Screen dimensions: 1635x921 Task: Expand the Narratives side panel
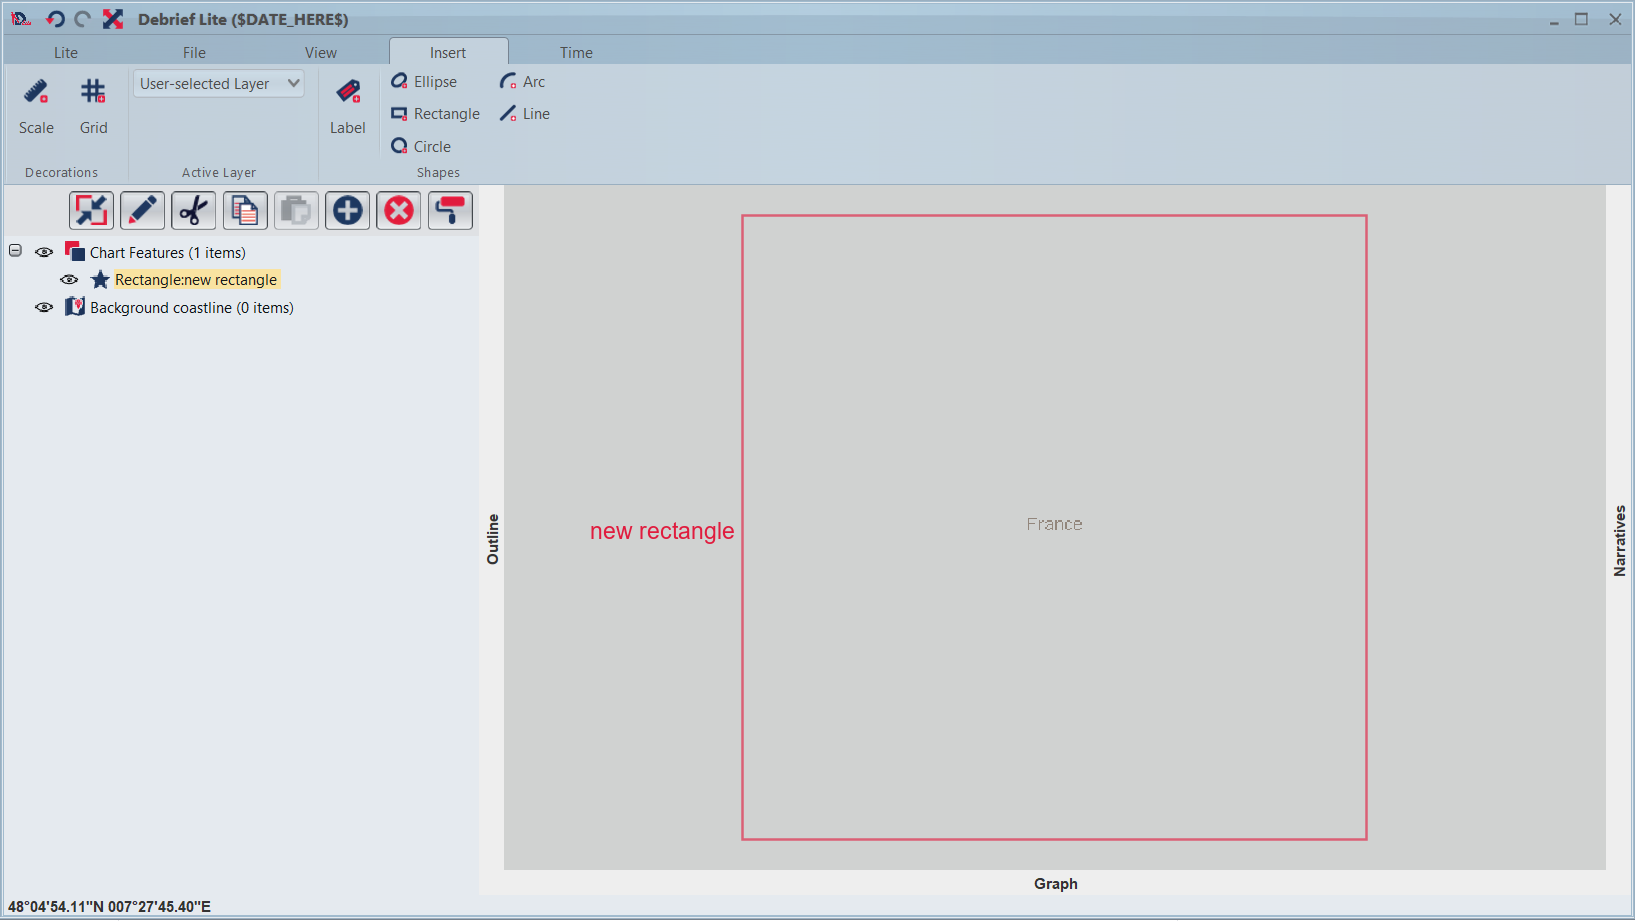coord(1620,540)
